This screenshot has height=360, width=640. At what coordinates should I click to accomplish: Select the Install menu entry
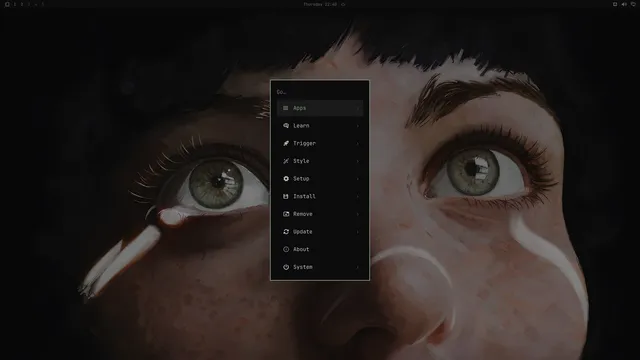click(x=320, y=196)
